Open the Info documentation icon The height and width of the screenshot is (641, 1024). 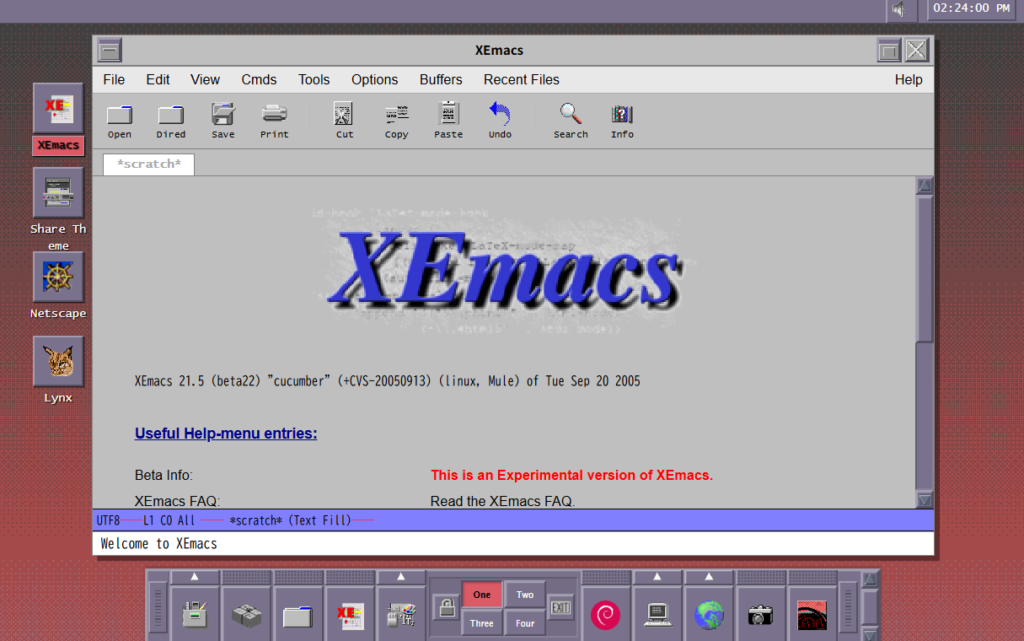coord(622,120)
